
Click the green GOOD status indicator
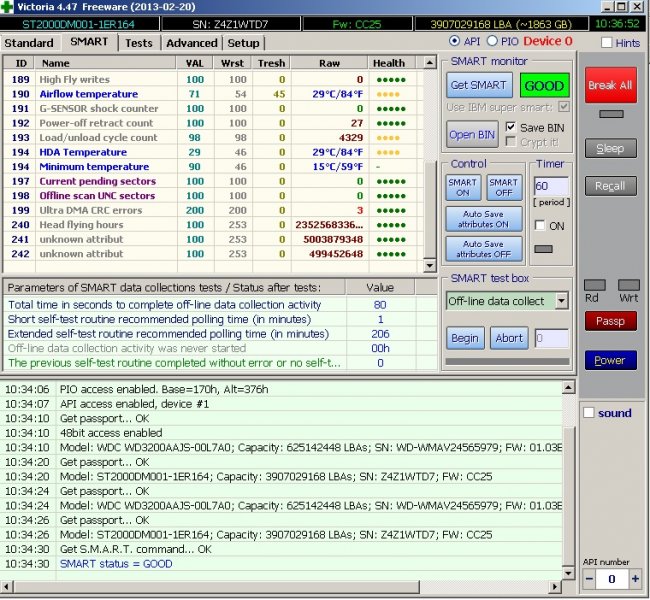pos(544,86)
